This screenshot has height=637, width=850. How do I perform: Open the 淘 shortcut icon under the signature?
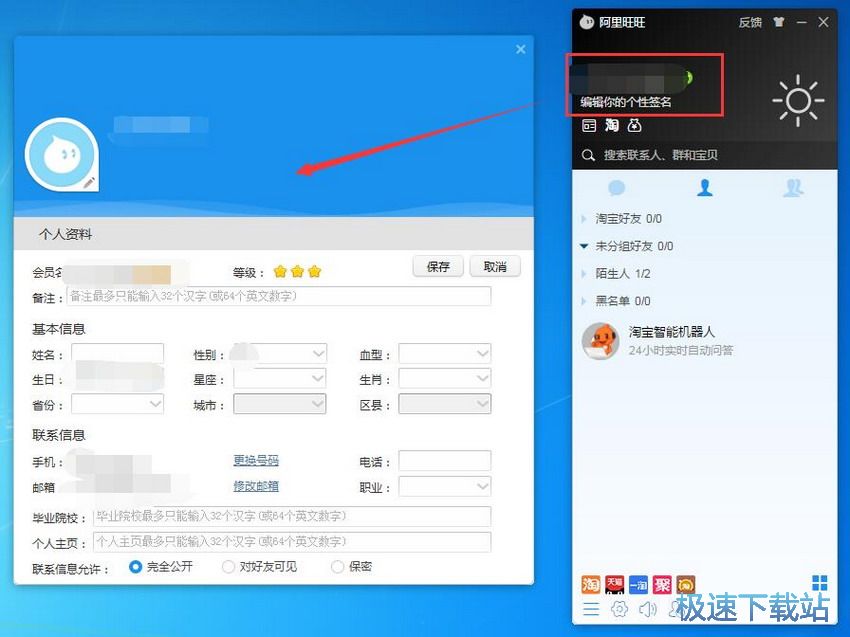tap(612, 125)
